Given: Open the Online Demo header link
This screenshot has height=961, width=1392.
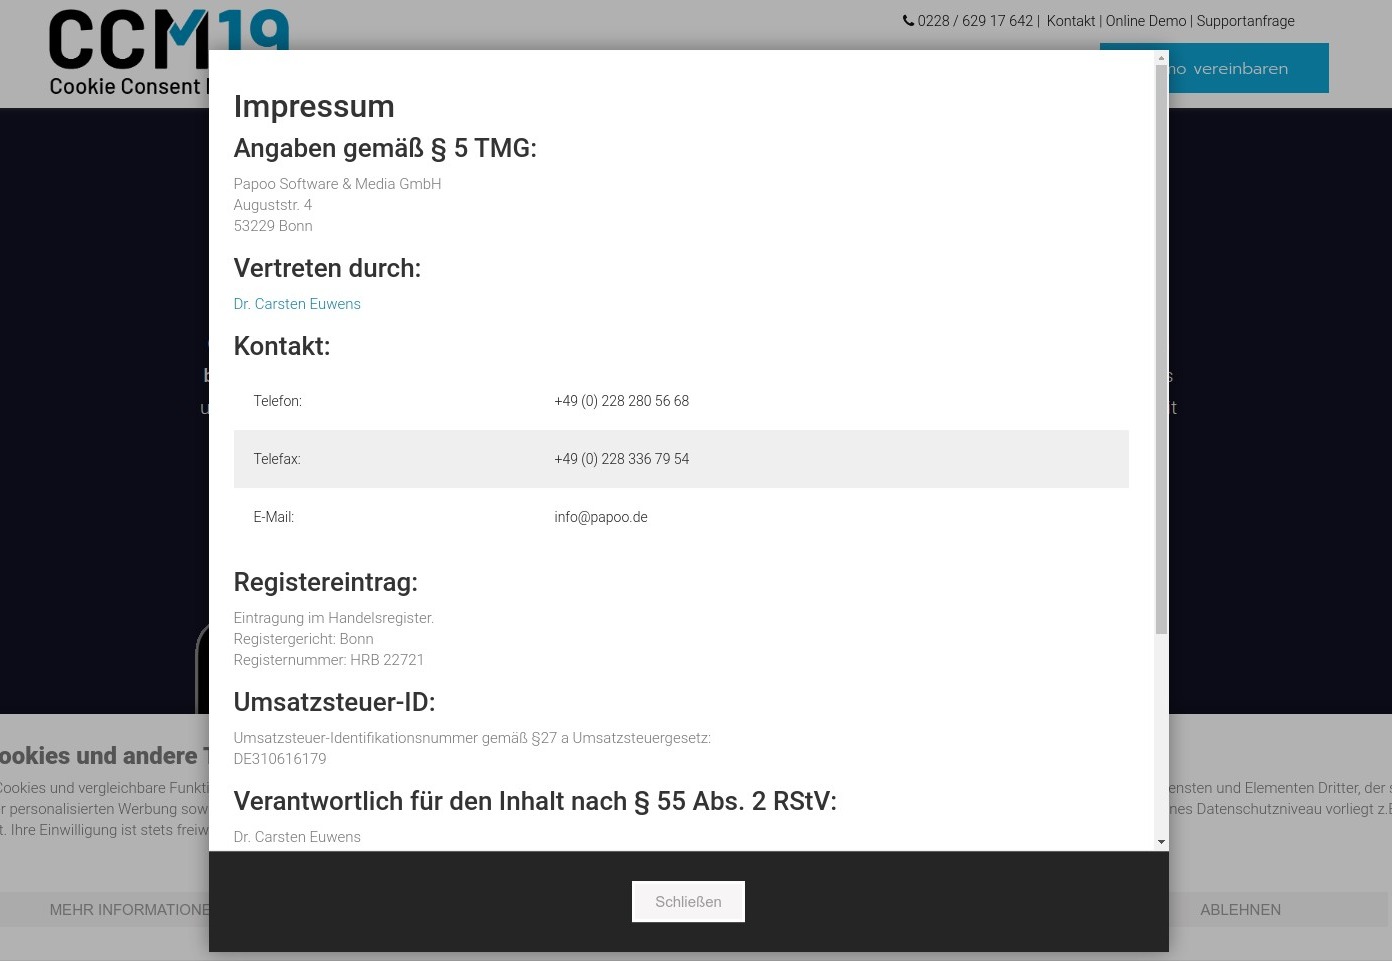Looking at the screenshot, I should (1145, 21).
